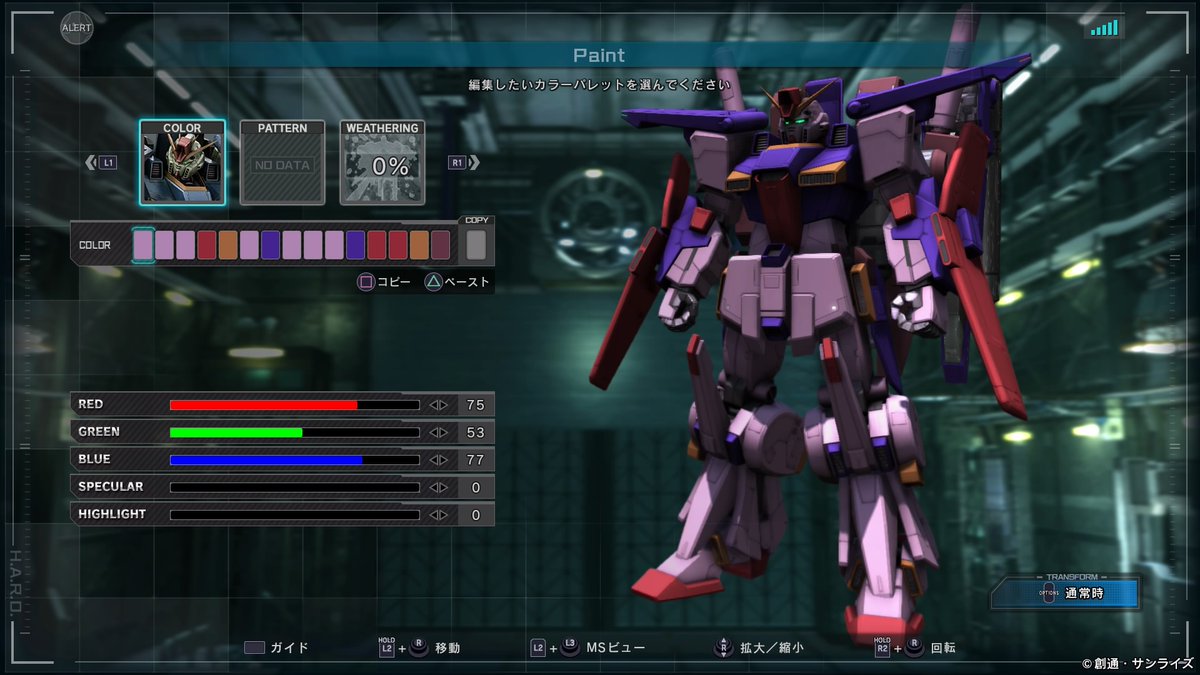Click the ガイド guide label
This screenshot has width=1200, height=675.
pyautogui.click(x=290, y=647)
